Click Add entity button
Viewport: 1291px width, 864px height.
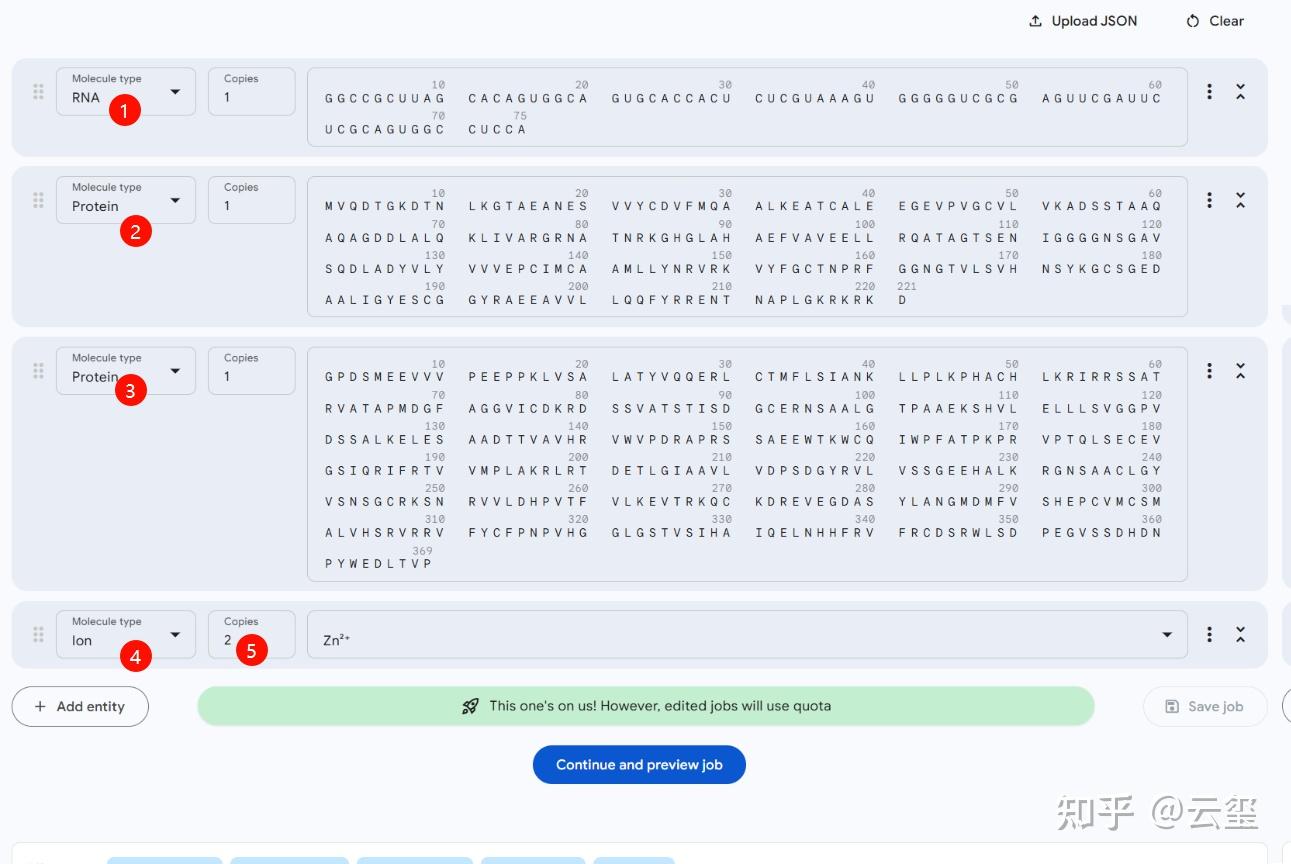pyautogui.click(x=80, y=706)
